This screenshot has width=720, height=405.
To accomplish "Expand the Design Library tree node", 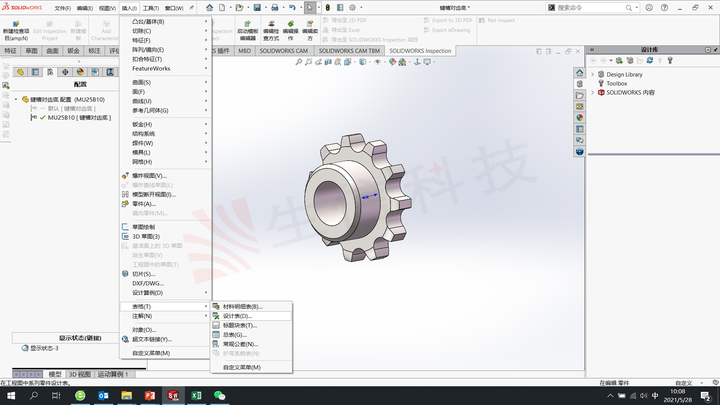I will (x=592, y=74).
